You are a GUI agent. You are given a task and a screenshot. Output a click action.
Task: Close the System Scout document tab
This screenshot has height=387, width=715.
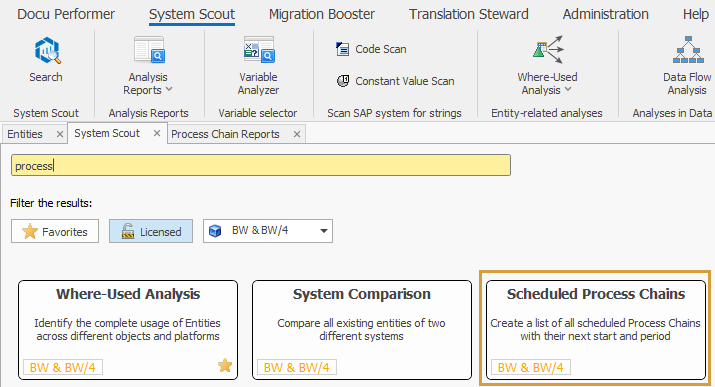click(x=157, y=133)
